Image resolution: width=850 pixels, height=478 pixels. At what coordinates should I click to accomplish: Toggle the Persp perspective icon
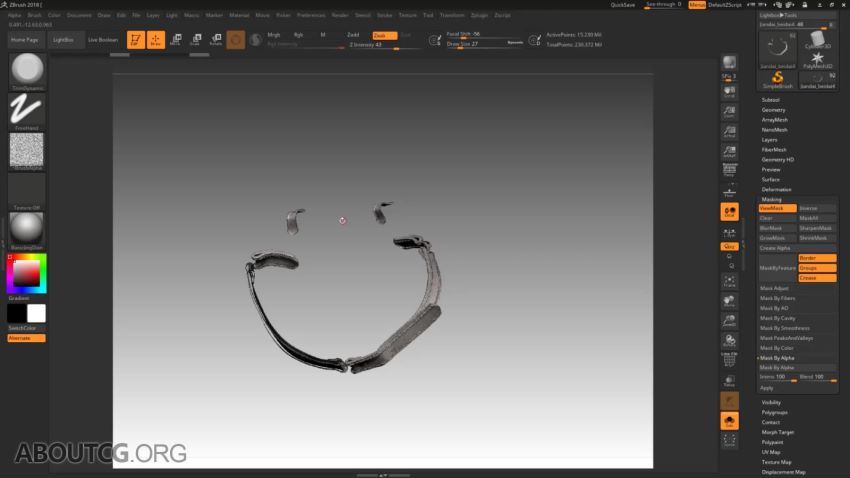pyautogui.click(x=730, y=171)
